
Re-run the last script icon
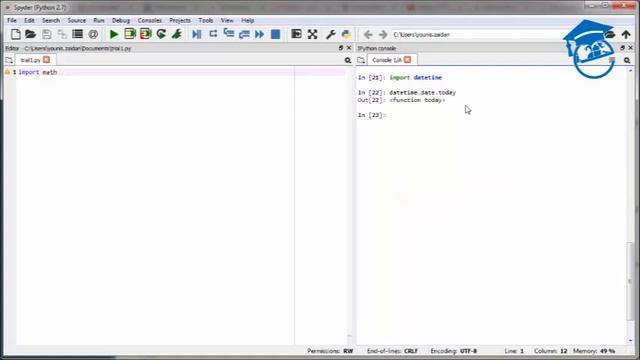tap(161, 34)
